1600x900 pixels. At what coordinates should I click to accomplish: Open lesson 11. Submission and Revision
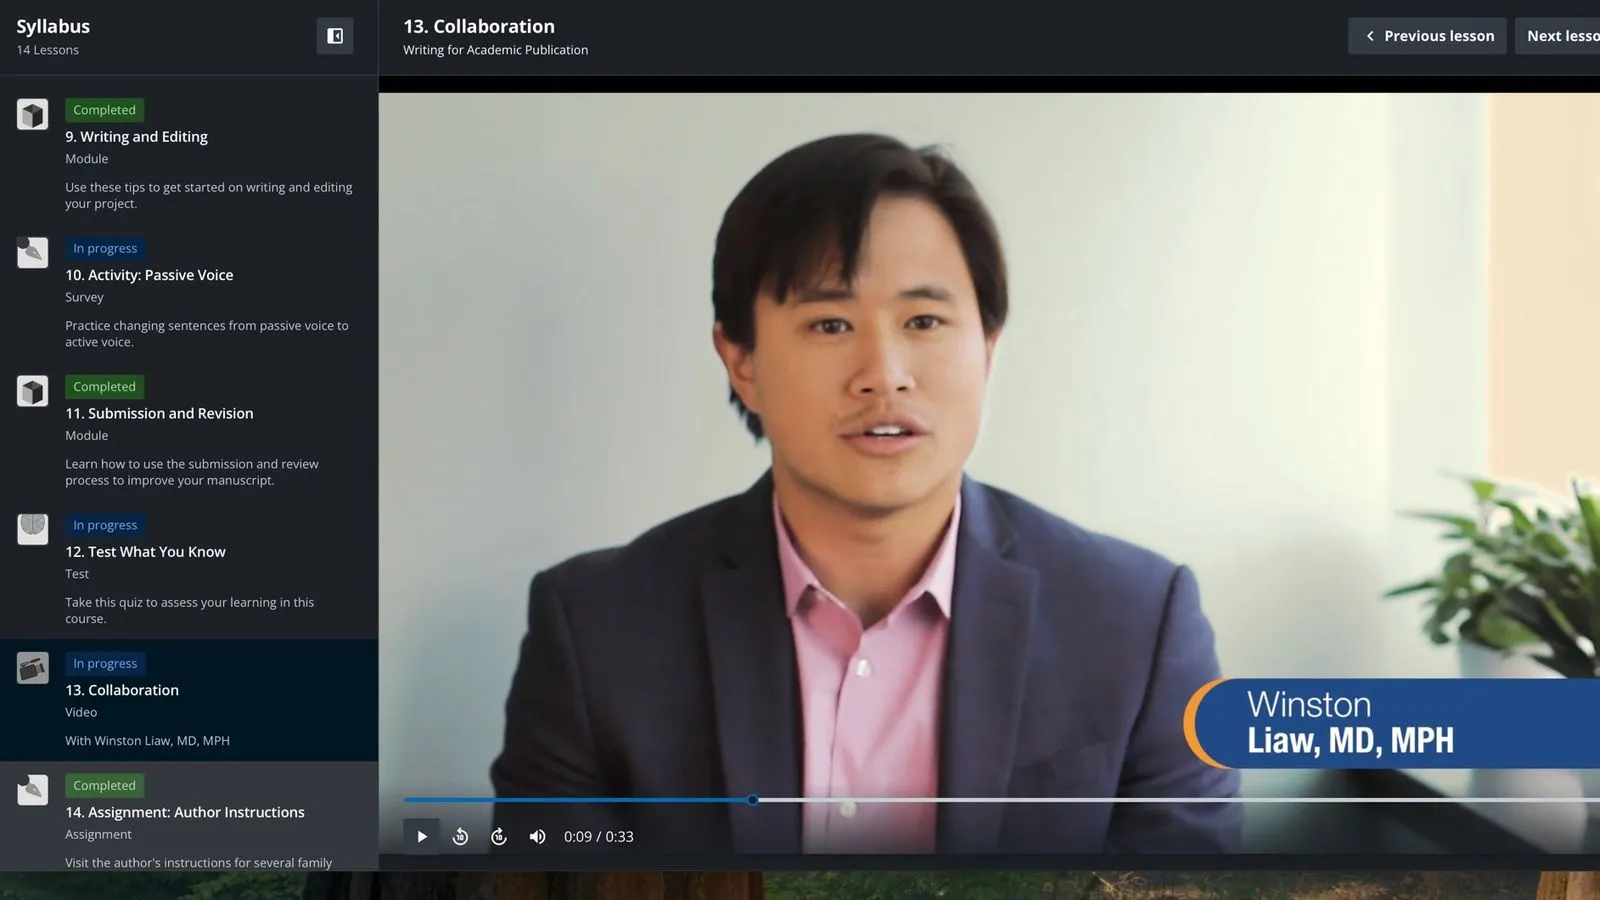coord(159,414)
